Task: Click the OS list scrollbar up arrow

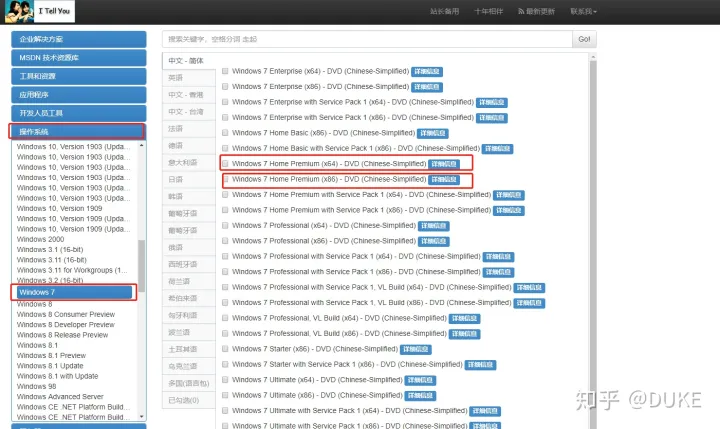Action: click(x=141, y=146)
